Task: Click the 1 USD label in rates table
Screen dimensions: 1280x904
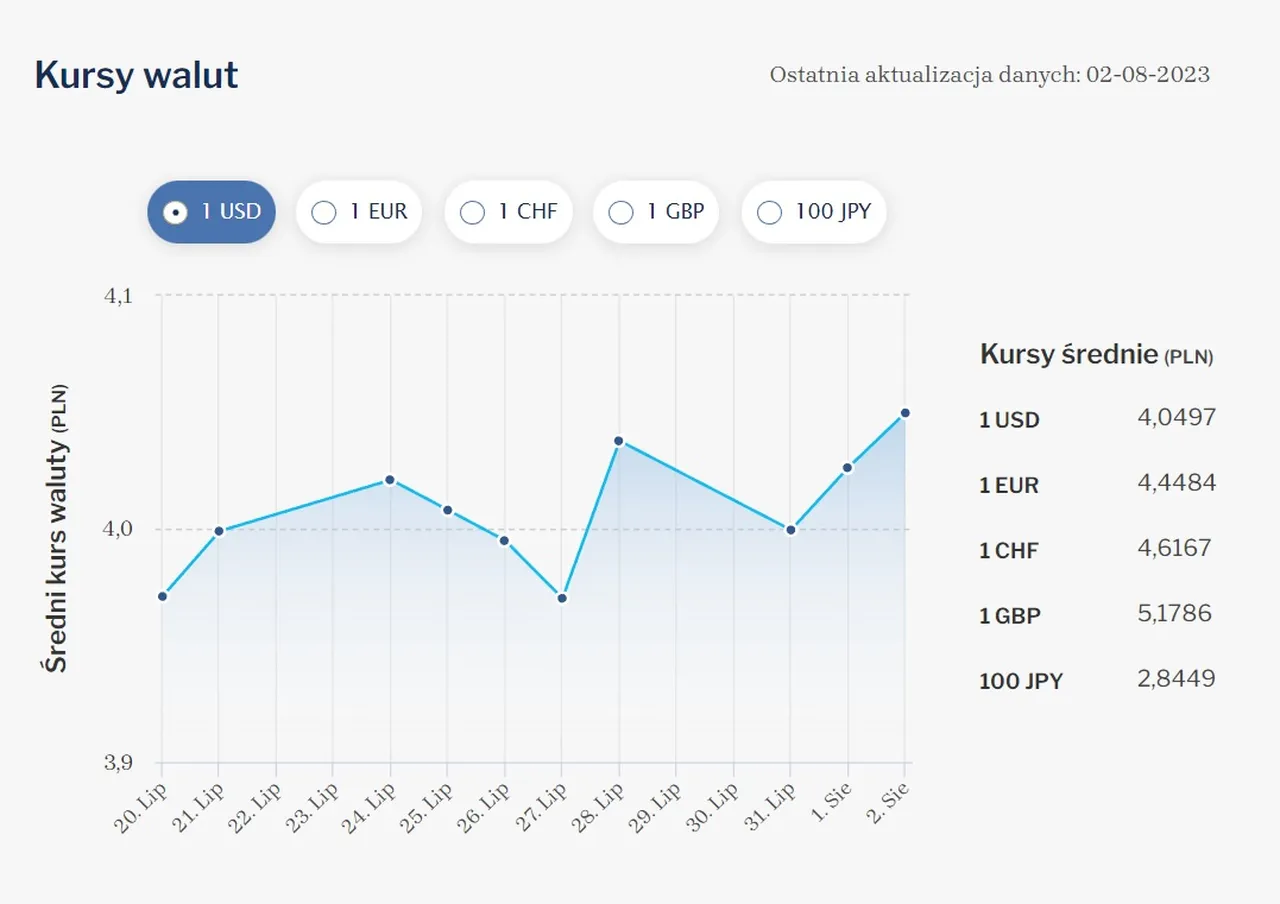Action: pyautogui.click(x=1009, y=420)
